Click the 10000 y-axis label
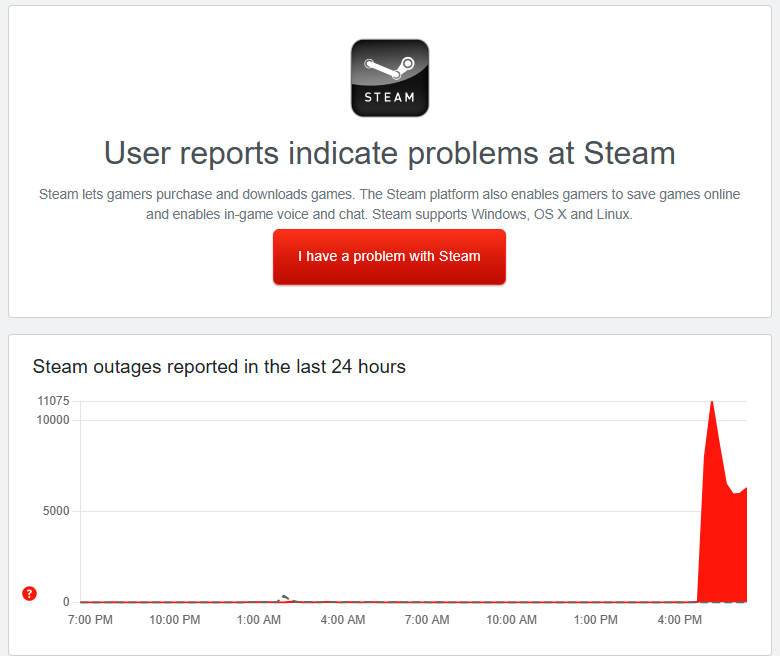 (x=53, y=420)
